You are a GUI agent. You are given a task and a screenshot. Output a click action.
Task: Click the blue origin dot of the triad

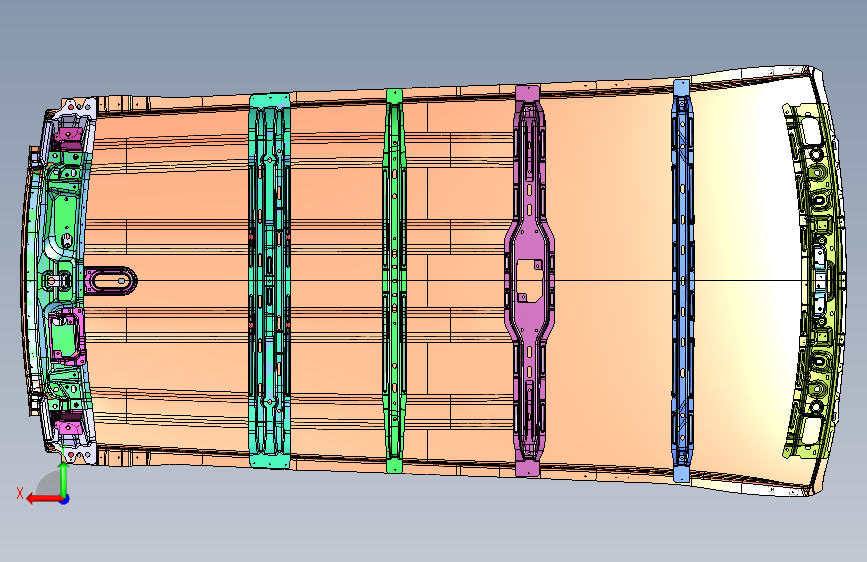pyautogui.click(x=65, y=499)
